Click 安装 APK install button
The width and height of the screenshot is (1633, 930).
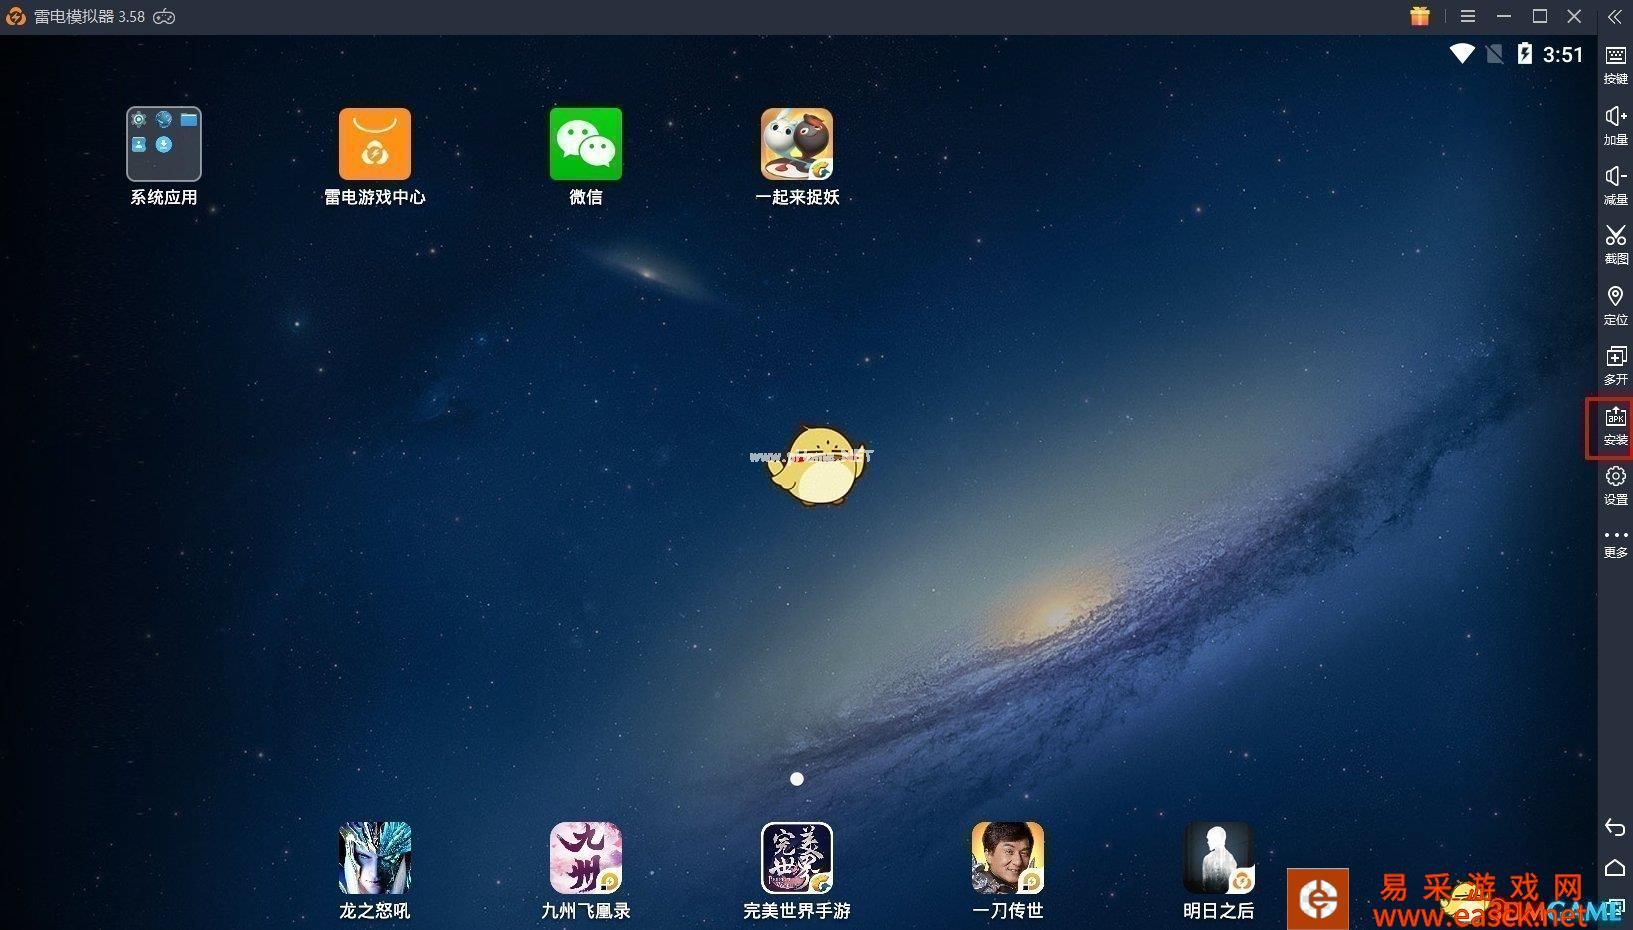pos(1615,426)
